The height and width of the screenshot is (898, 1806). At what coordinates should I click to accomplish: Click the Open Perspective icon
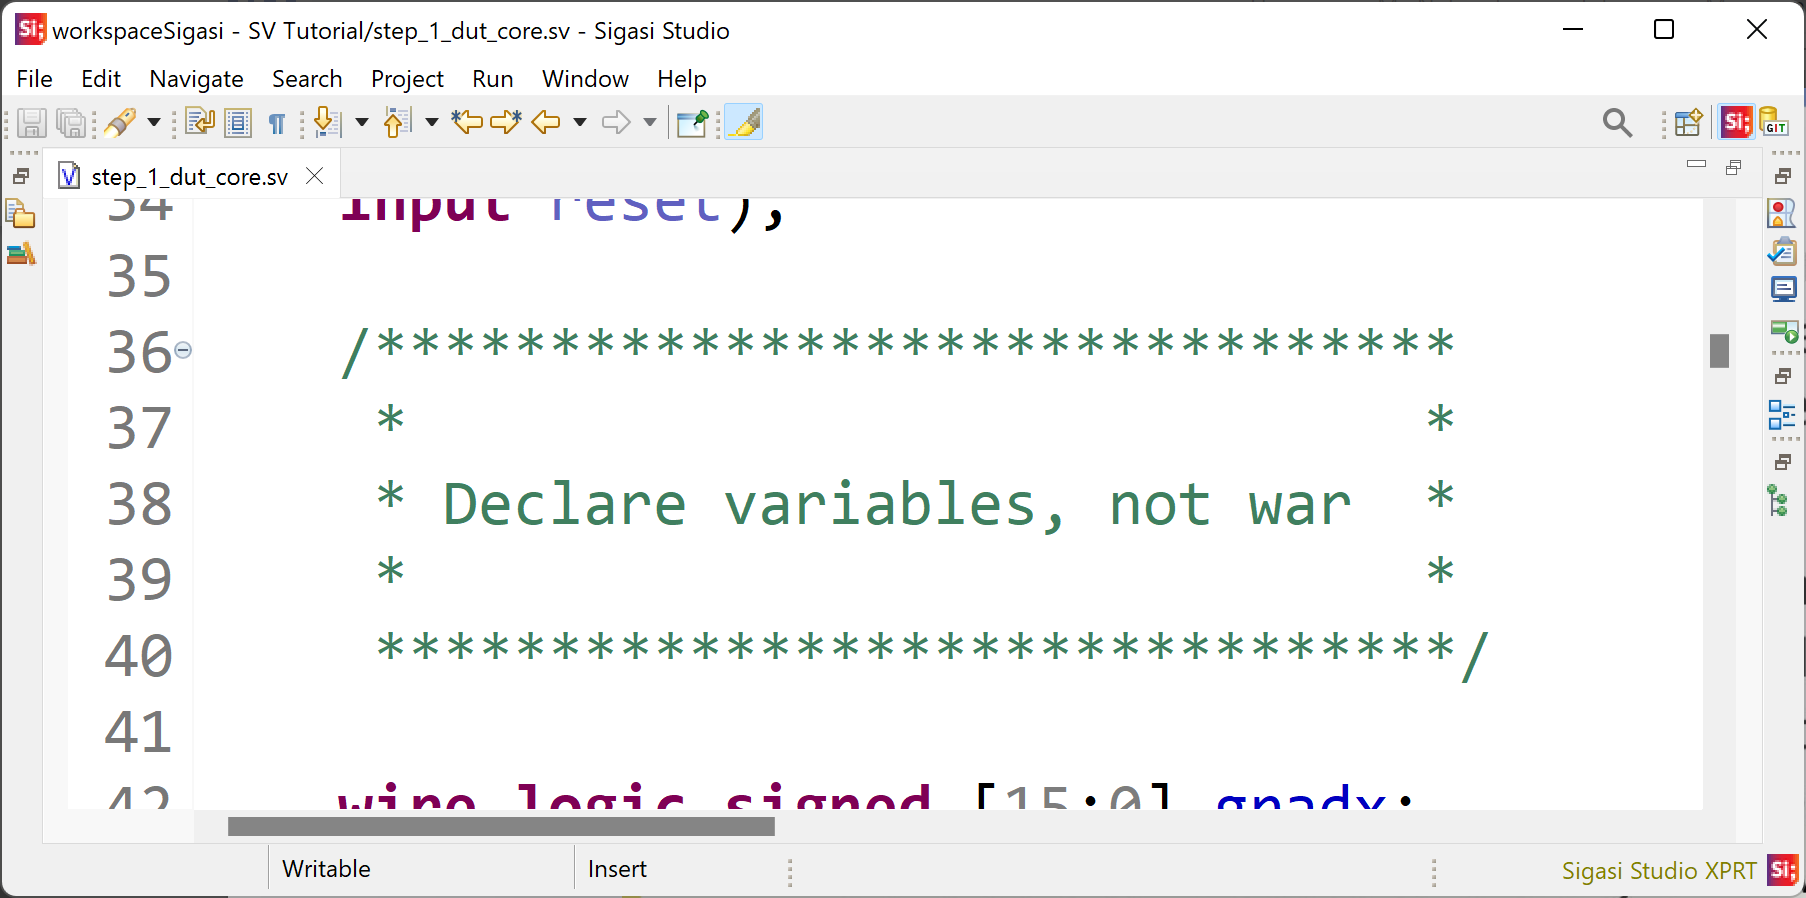pos(1689,122)
